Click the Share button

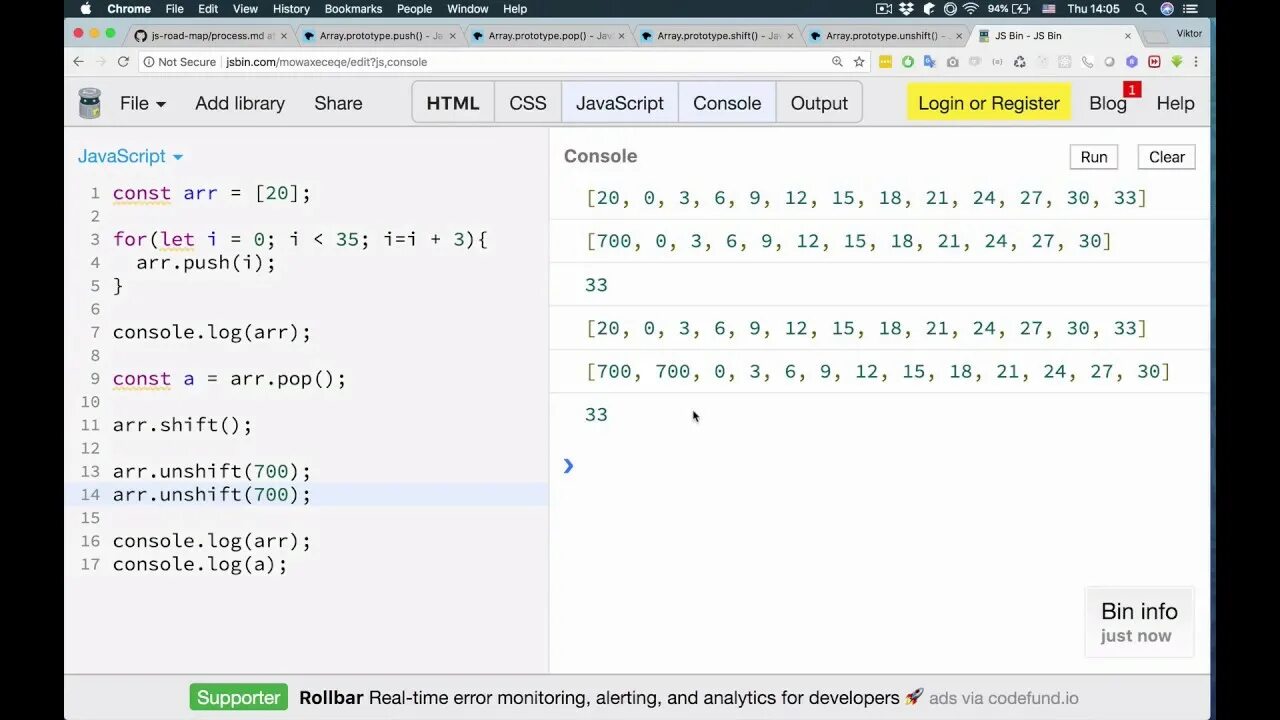pos(338,103)
